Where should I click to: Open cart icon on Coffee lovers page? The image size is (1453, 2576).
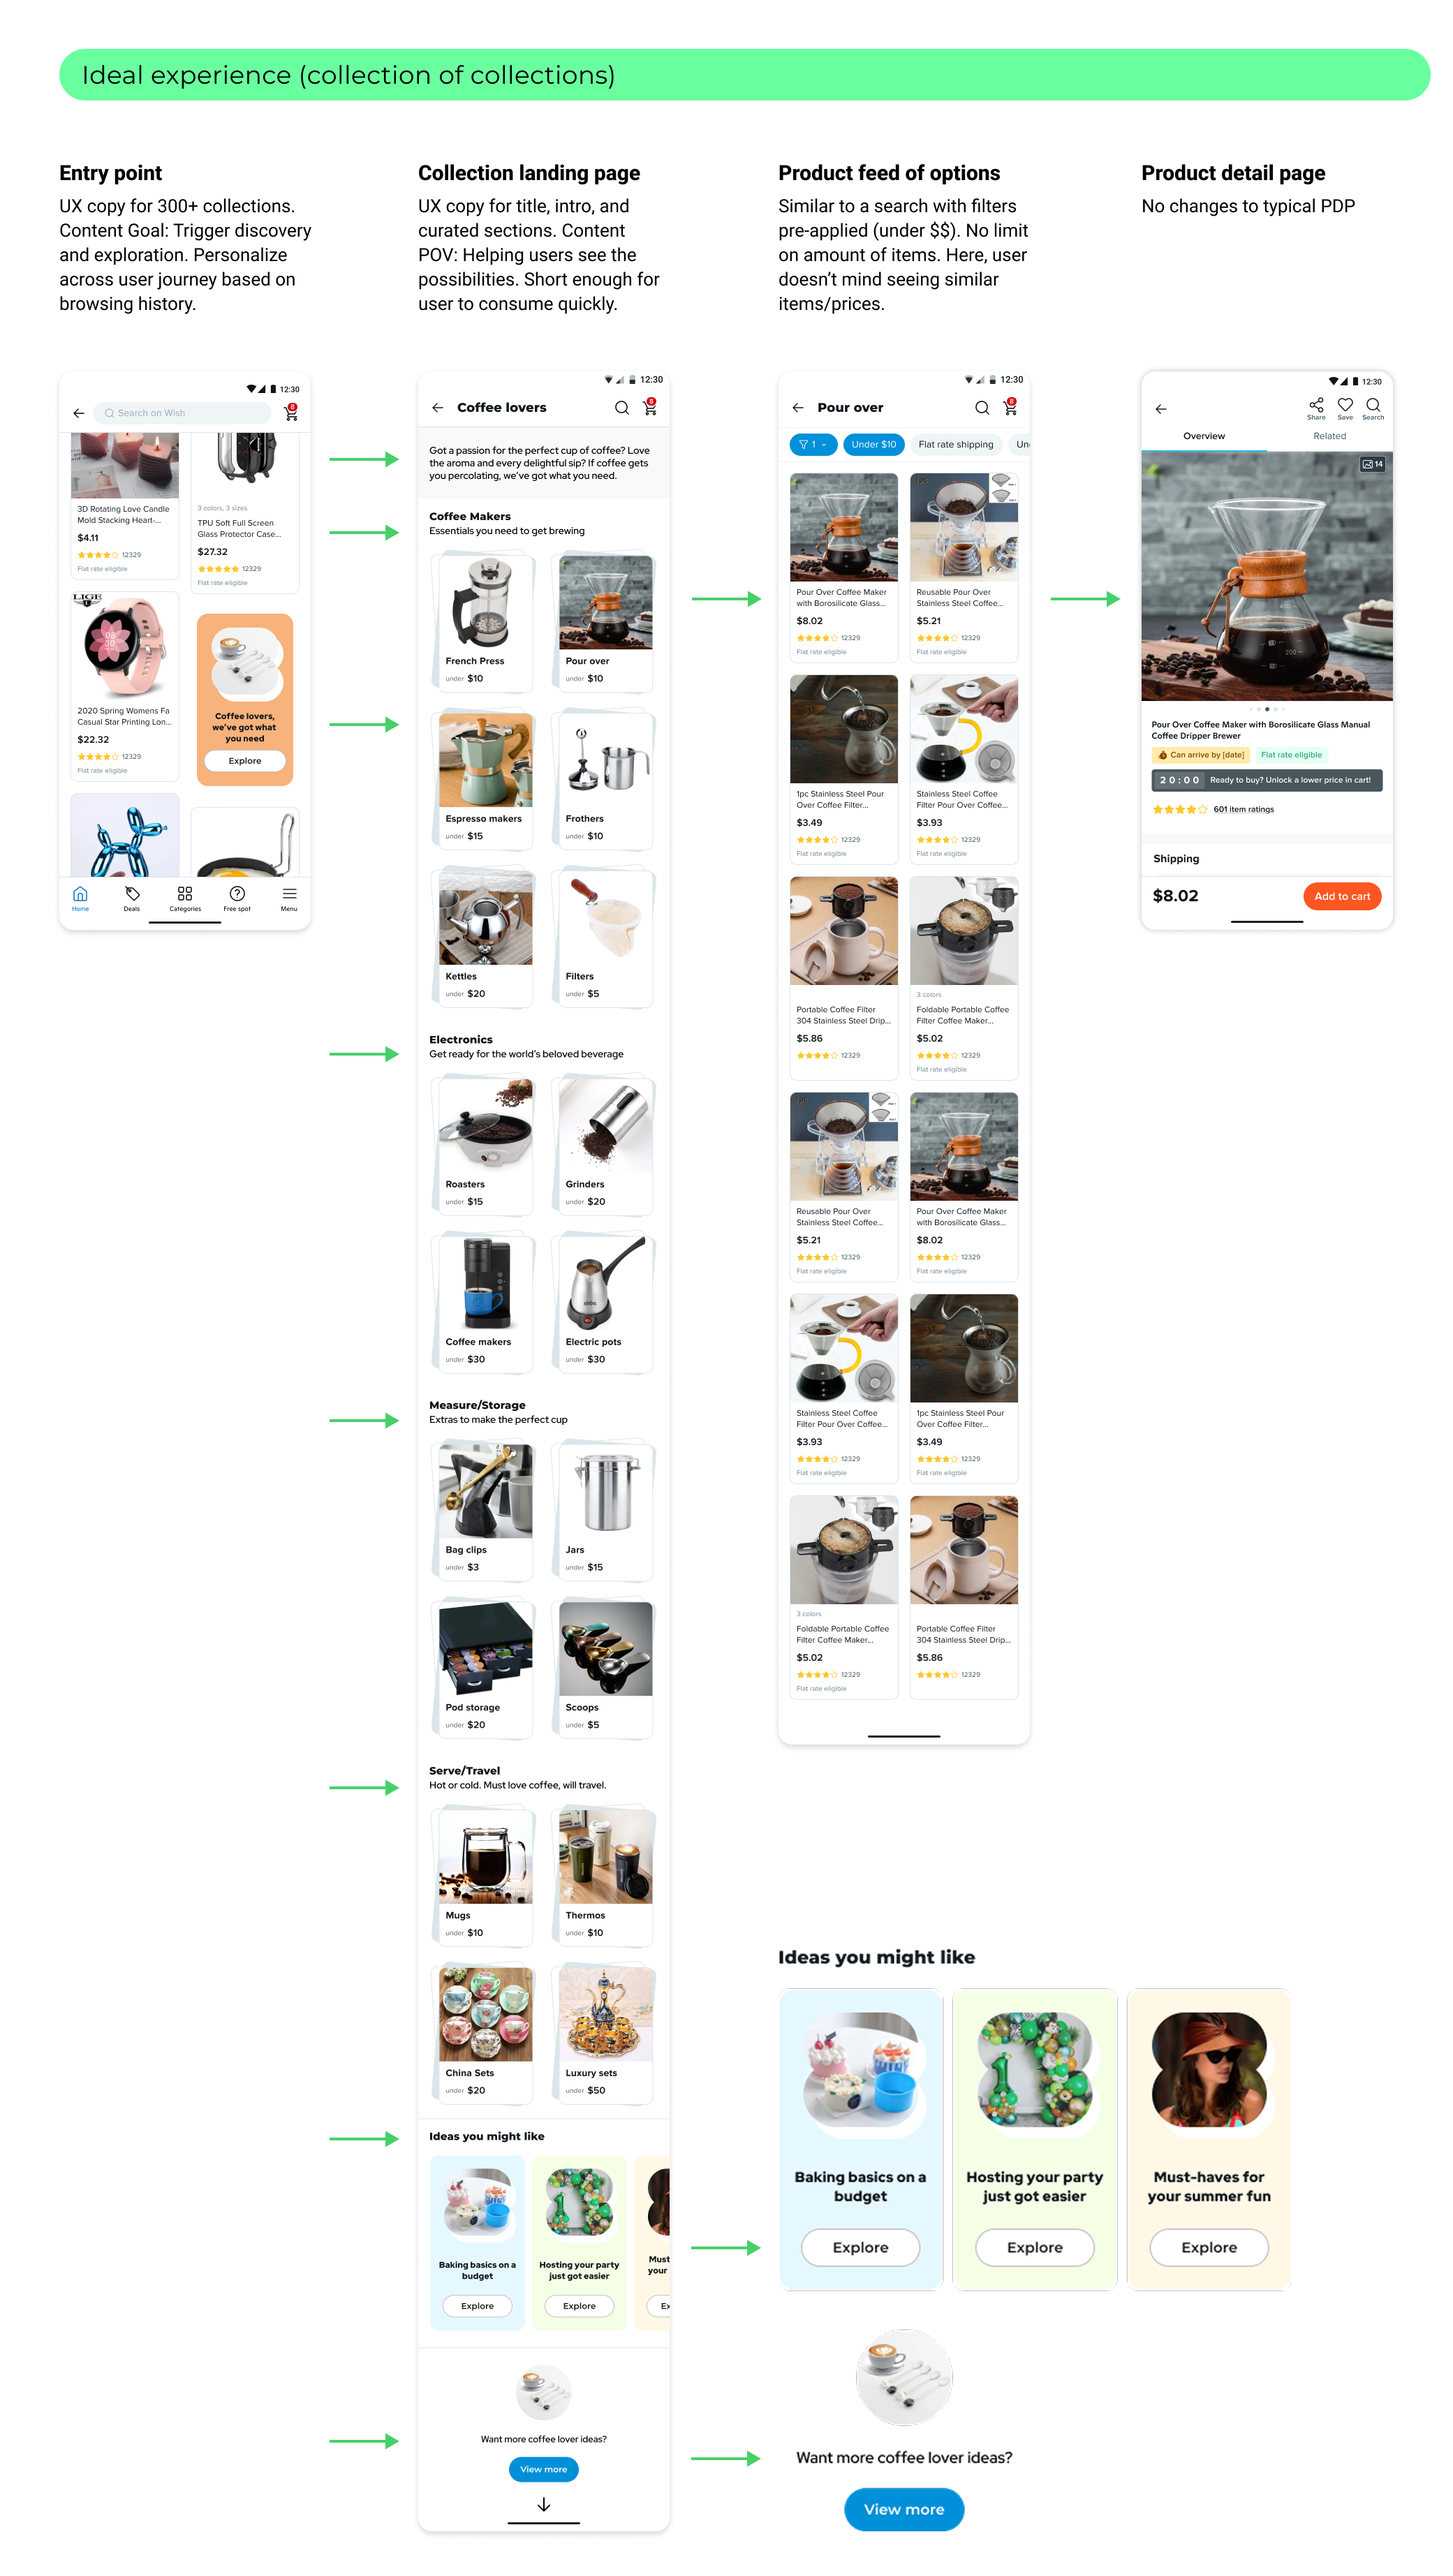point(650,407)
